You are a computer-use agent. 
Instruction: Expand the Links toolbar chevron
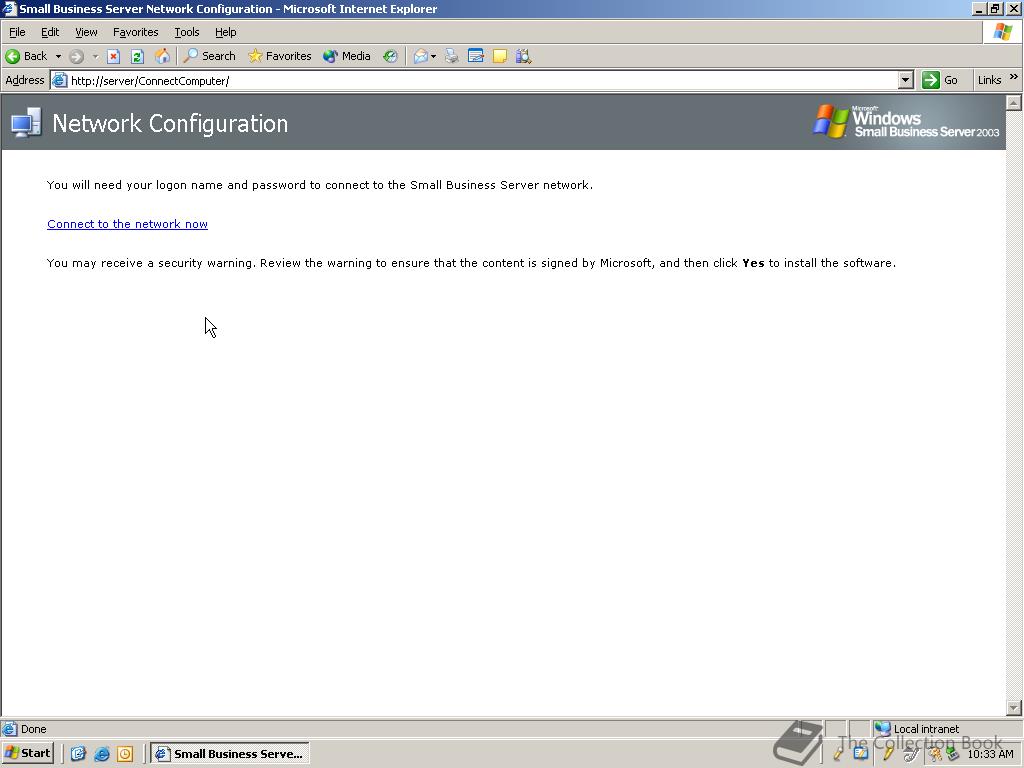[x=1014, y=77]
